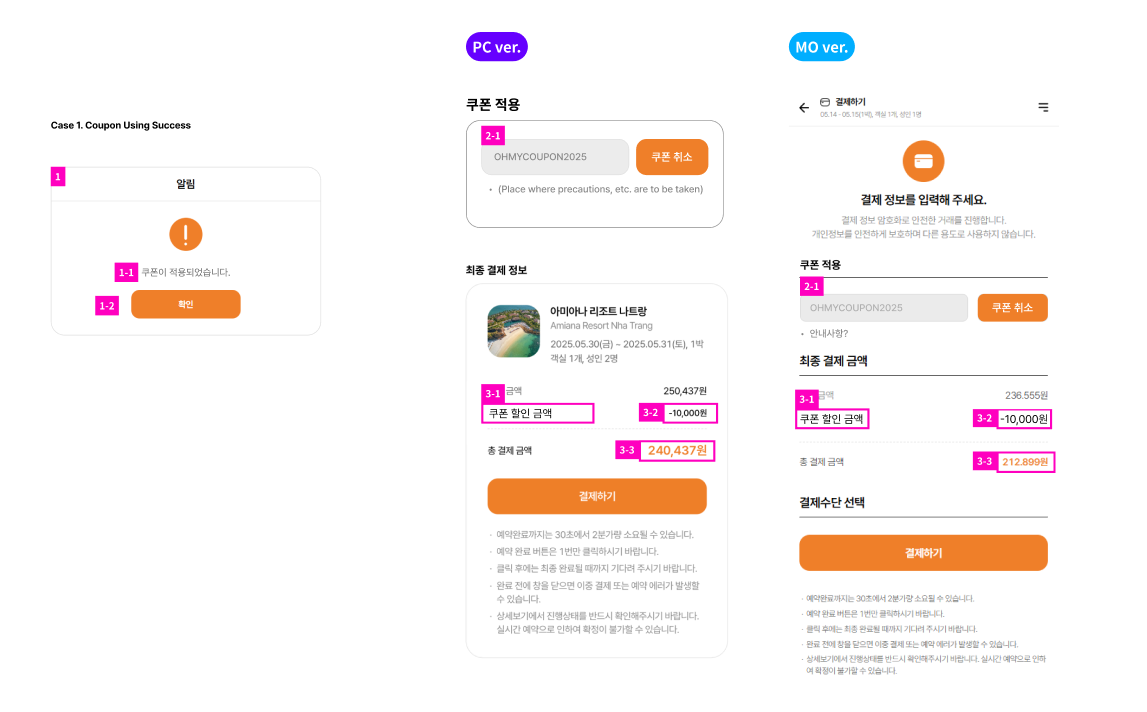The width and height of the screenshot is (1147, 712).
Task: Click 결제하기 button in PC payment card
Action: tap(597, 496)
